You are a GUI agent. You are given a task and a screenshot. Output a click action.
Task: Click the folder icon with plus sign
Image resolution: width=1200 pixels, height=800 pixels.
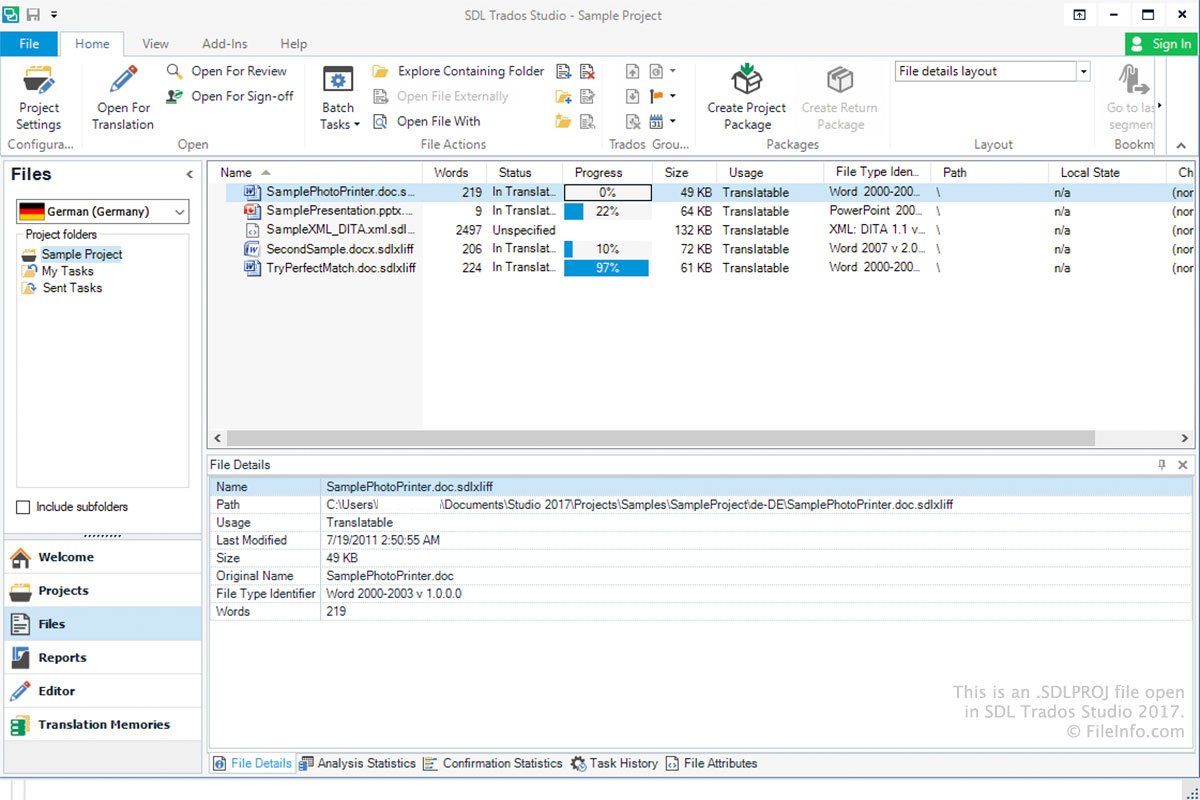pos(564,96)
